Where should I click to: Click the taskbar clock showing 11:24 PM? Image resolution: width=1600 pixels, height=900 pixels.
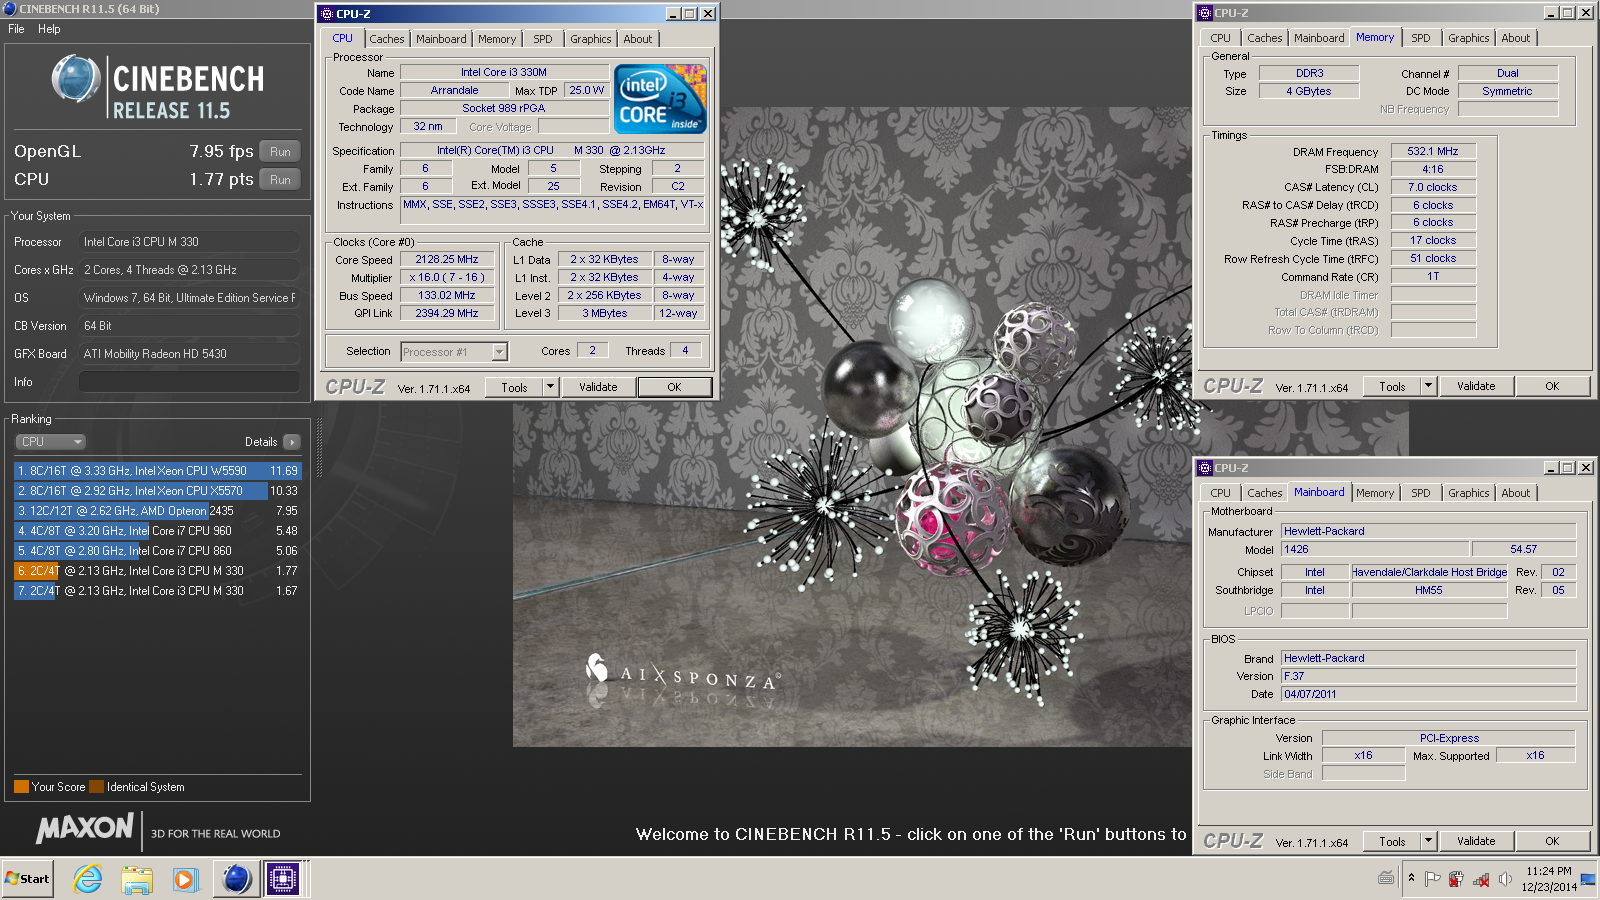click(x=1549, y=879)
